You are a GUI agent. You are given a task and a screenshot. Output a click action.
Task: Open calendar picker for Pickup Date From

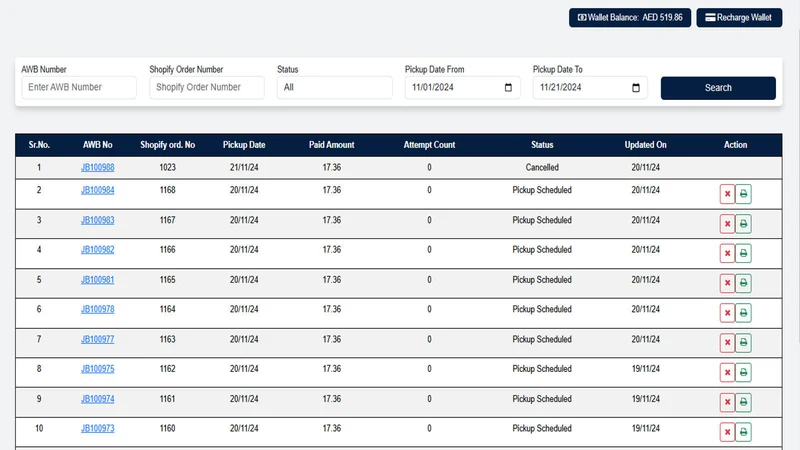pyautogui.click(x=508, y=88)
